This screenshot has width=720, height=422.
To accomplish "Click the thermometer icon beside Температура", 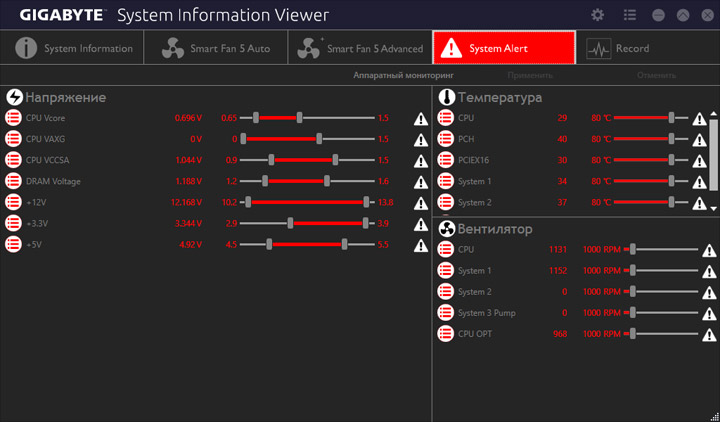I will [x=446, y=97].
